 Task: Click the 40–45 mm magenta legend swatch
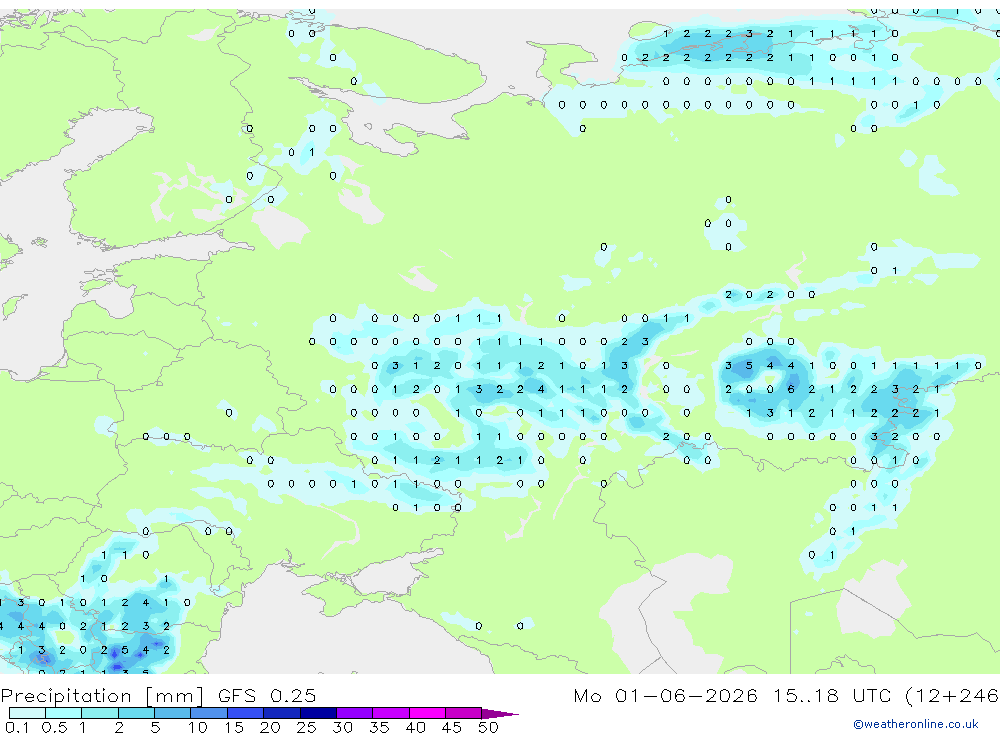point(427,713)
